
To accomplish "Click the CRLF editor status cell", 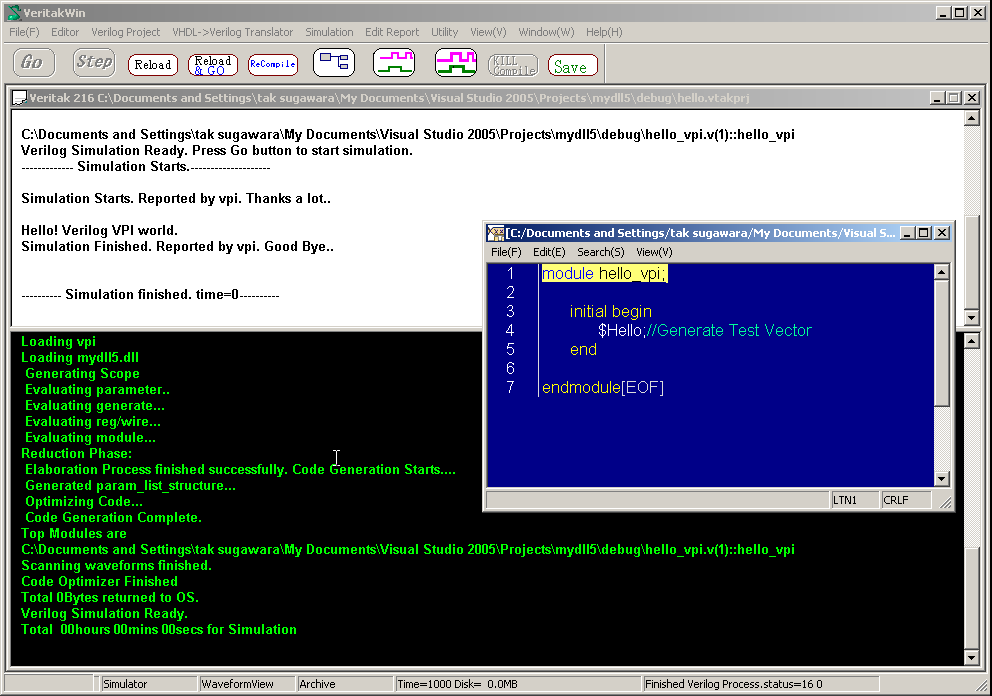I will click(906, 500).
